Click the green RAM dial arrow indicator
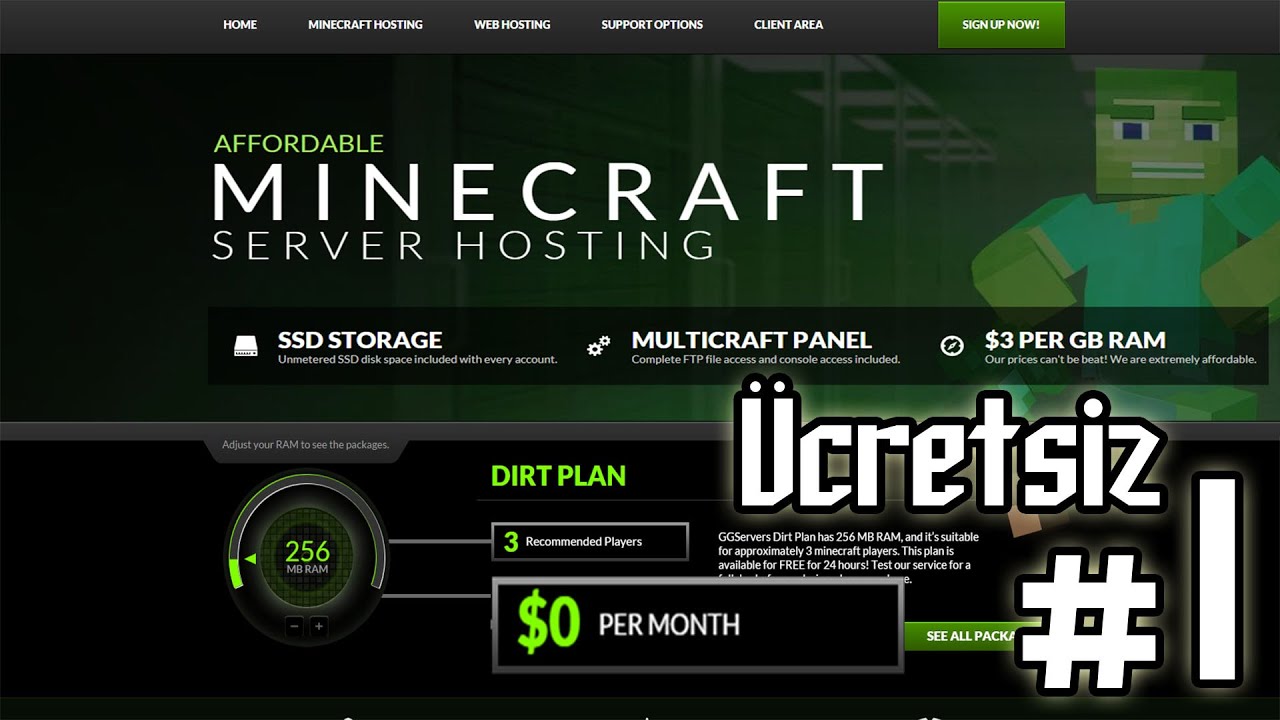The width and height of the screenshot is (1280, 720). coord(250,559)
